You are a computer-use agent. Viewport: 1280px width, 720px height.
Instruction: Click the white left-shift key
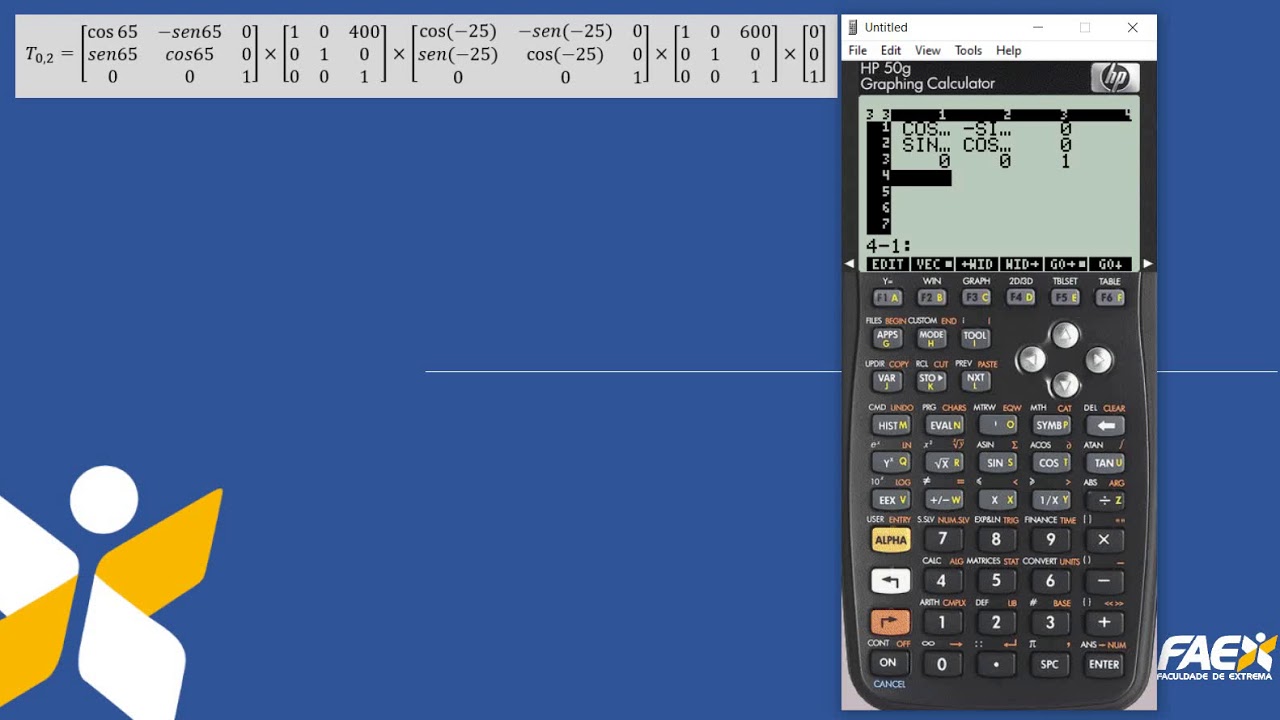click(890, 581)
